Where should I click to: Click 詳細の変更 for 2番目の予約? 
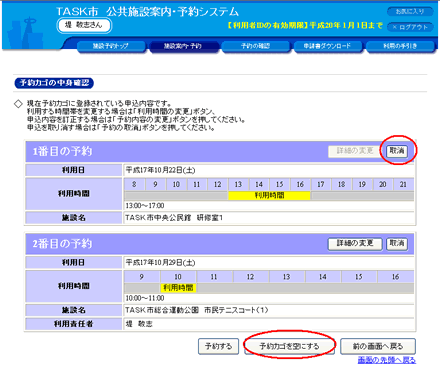coord(355,244)
